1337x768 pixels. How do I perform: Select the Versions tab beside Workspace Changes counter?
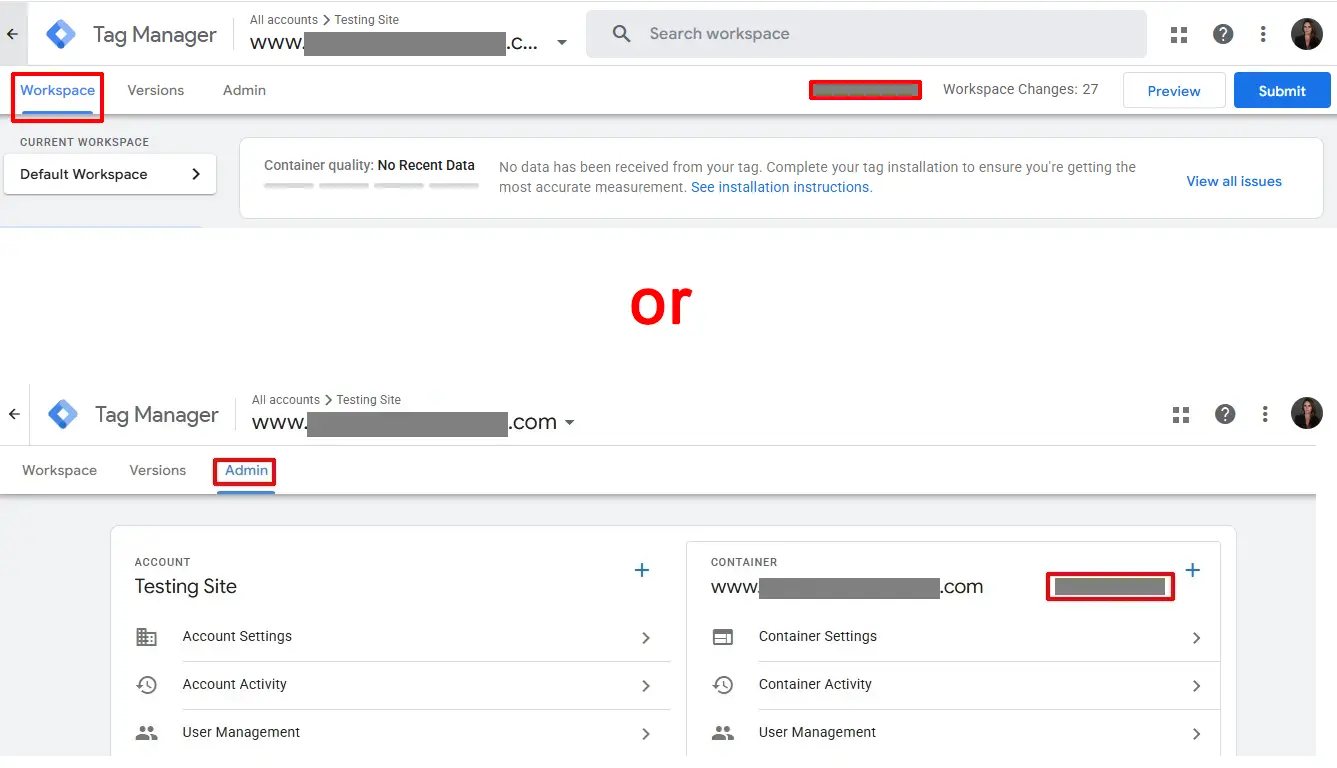(x=156, y=90)
